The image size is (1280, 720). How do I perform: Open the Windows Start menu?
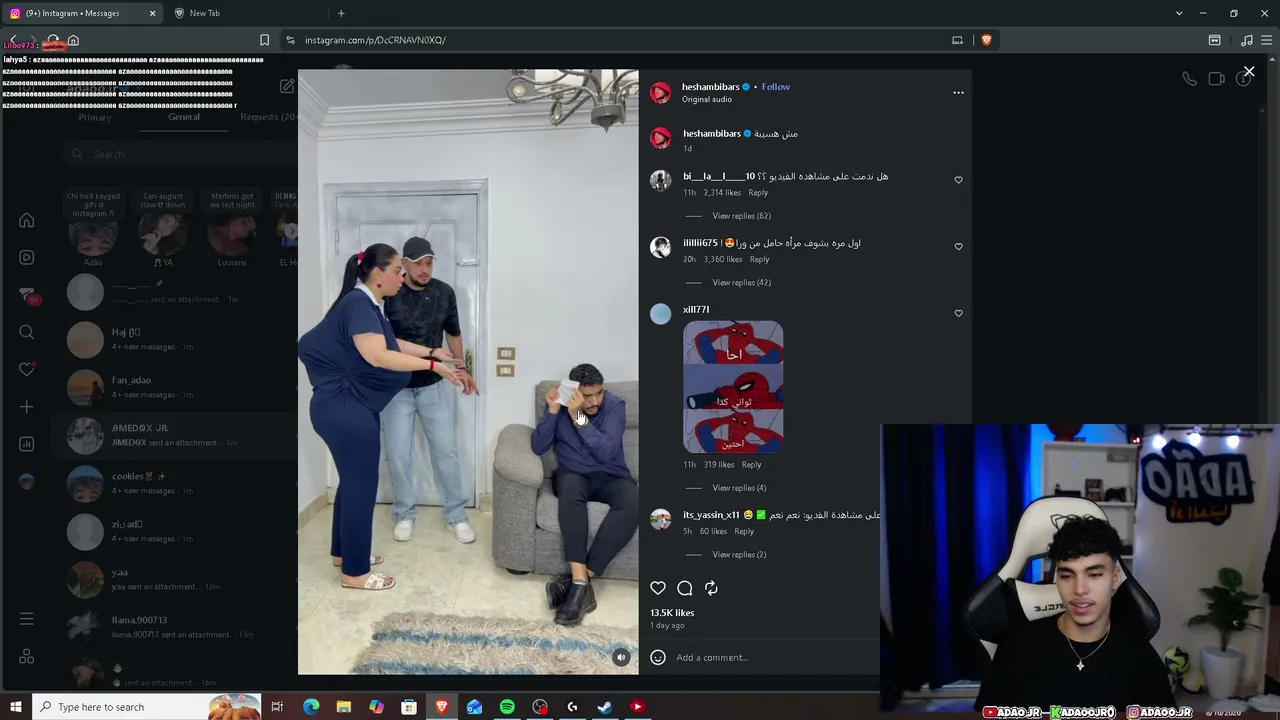(15, 707)
